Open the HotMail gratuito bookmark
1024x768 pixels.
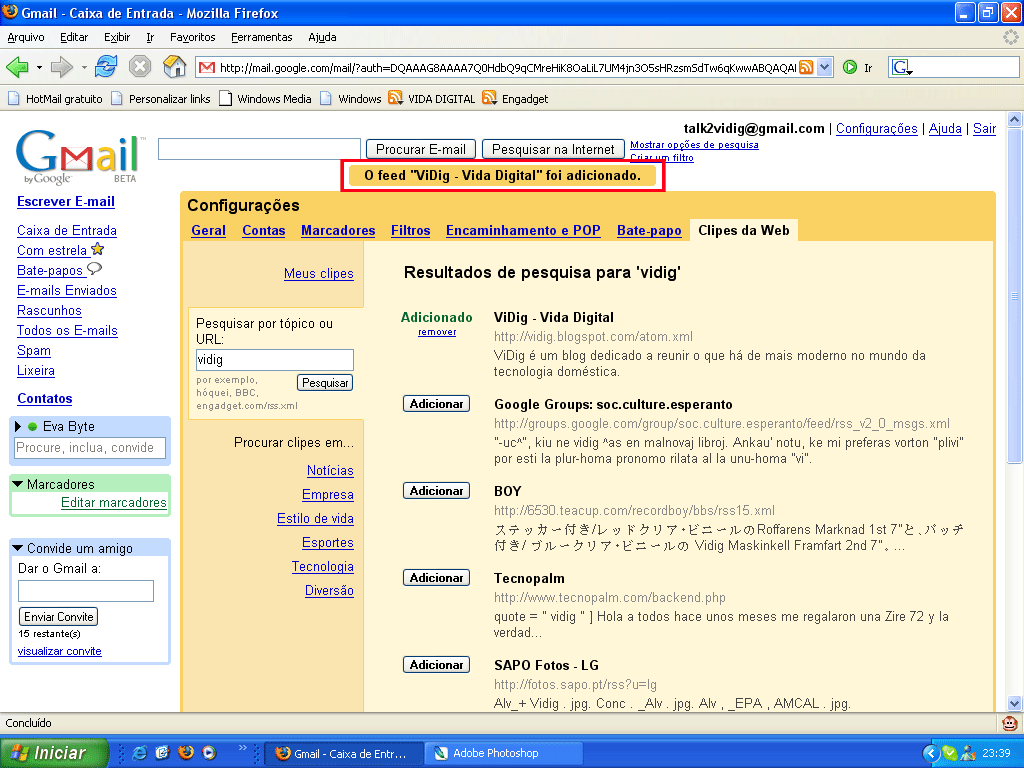[x=56, y=99]
